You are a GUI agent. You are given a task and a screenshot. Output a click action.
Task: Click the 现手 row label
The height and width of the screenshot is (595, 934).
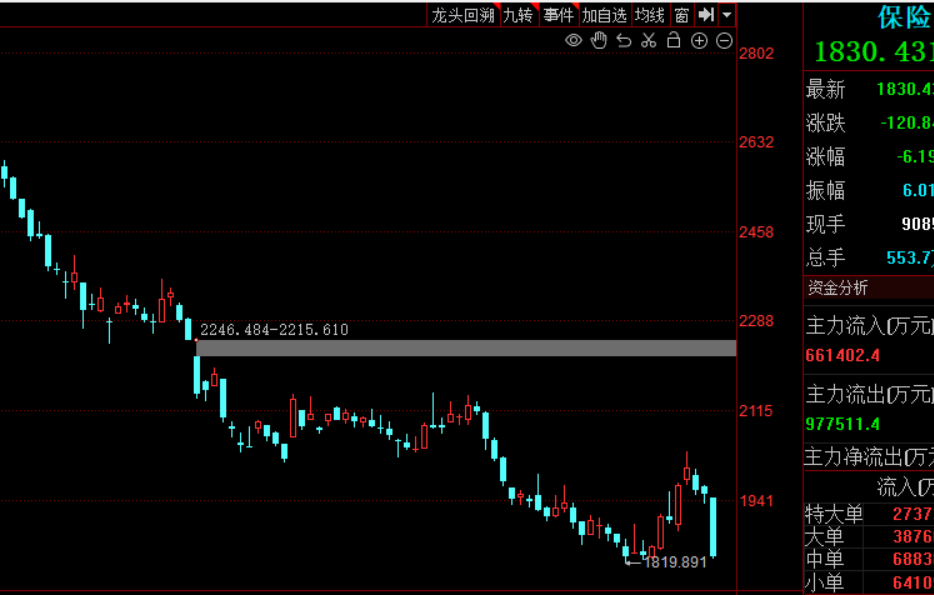tap(826, 224)
